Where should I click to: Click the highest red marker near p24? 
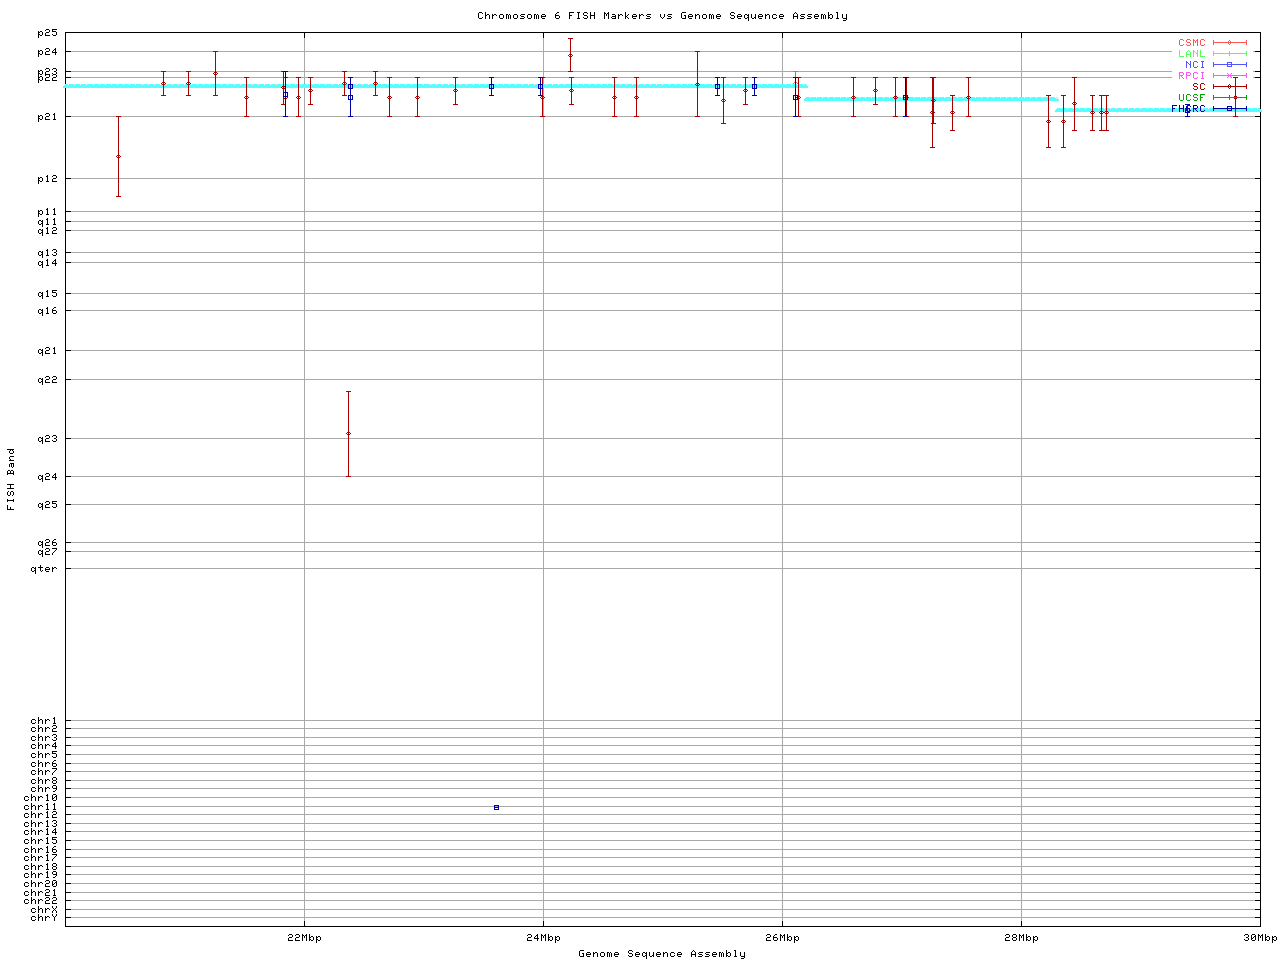(x=570, y=55)
